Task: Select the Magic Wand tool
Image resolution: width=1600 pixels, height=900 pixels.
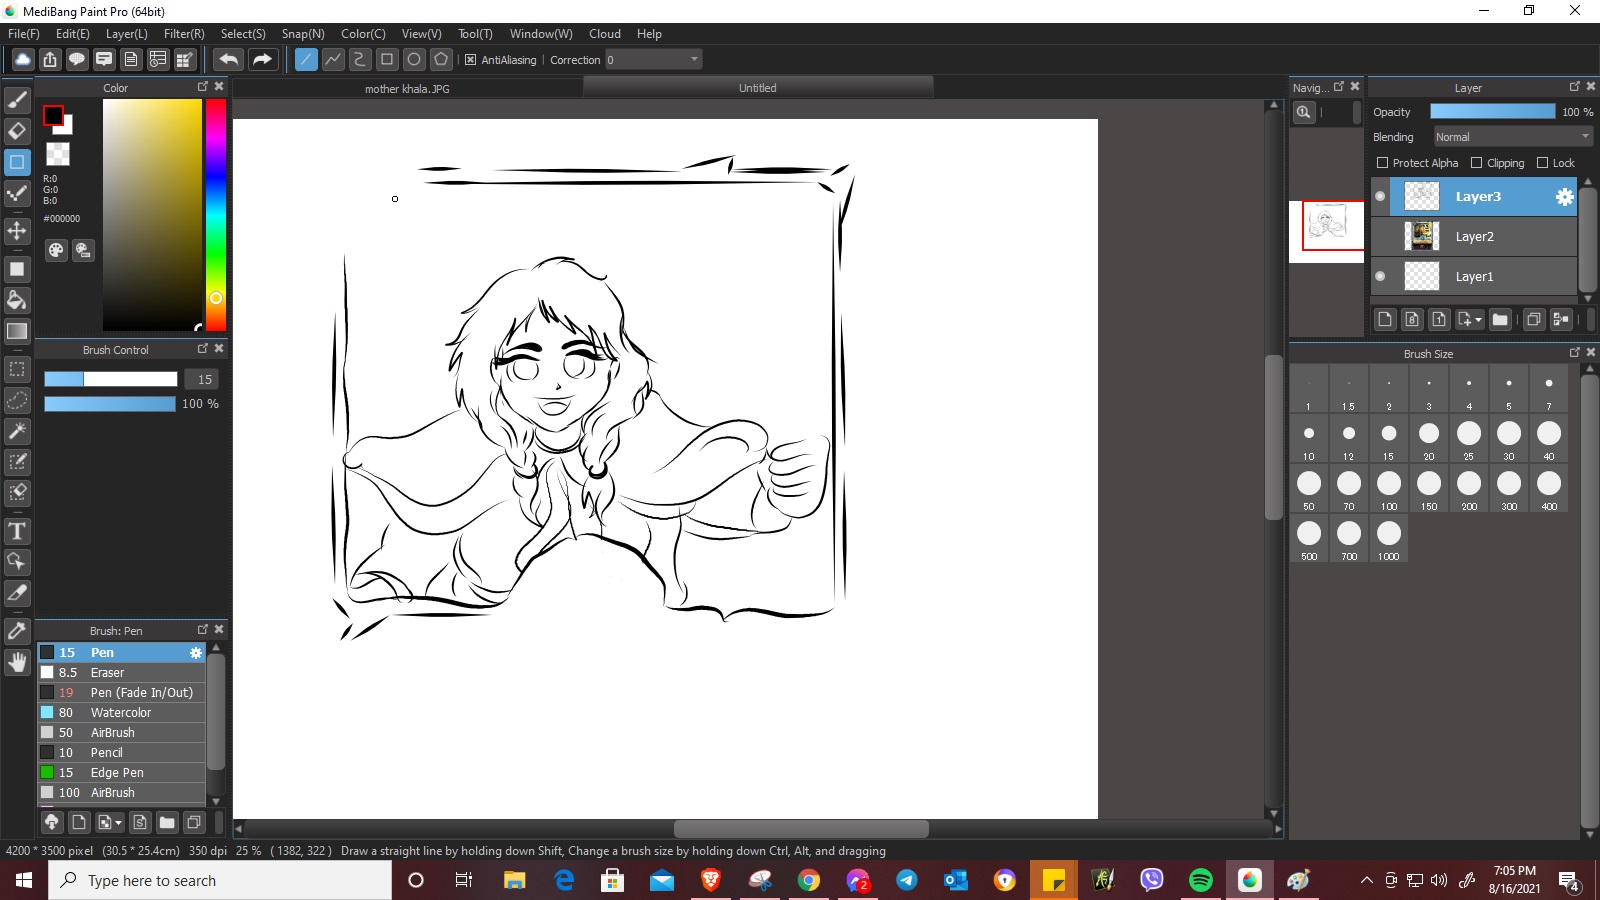Action: (17, 431)
